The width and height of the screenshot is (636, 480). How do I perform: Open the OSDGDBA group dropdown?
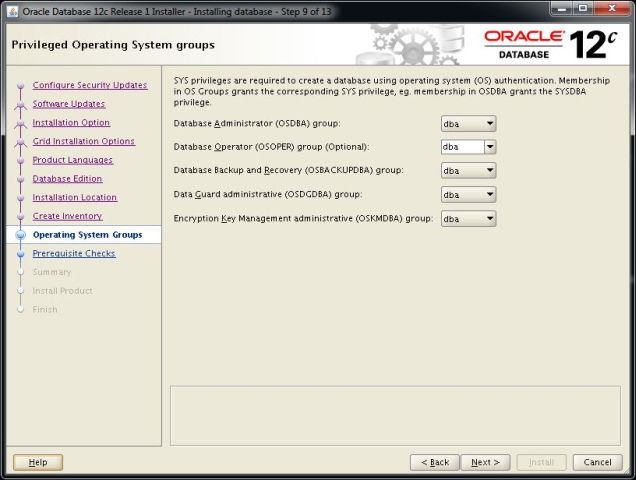[468, 195]
